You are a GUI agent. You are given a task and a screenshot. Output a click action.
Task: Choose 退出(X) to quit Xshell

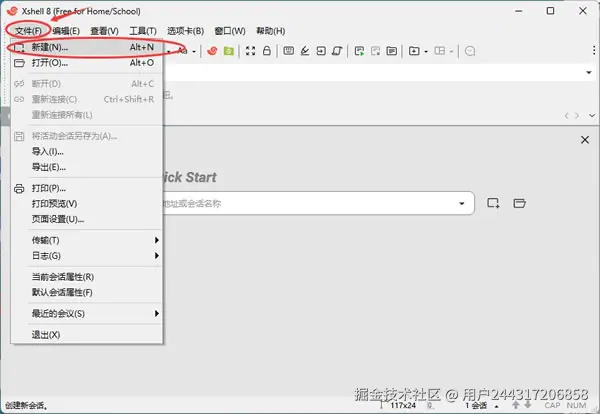click(87, 335)
